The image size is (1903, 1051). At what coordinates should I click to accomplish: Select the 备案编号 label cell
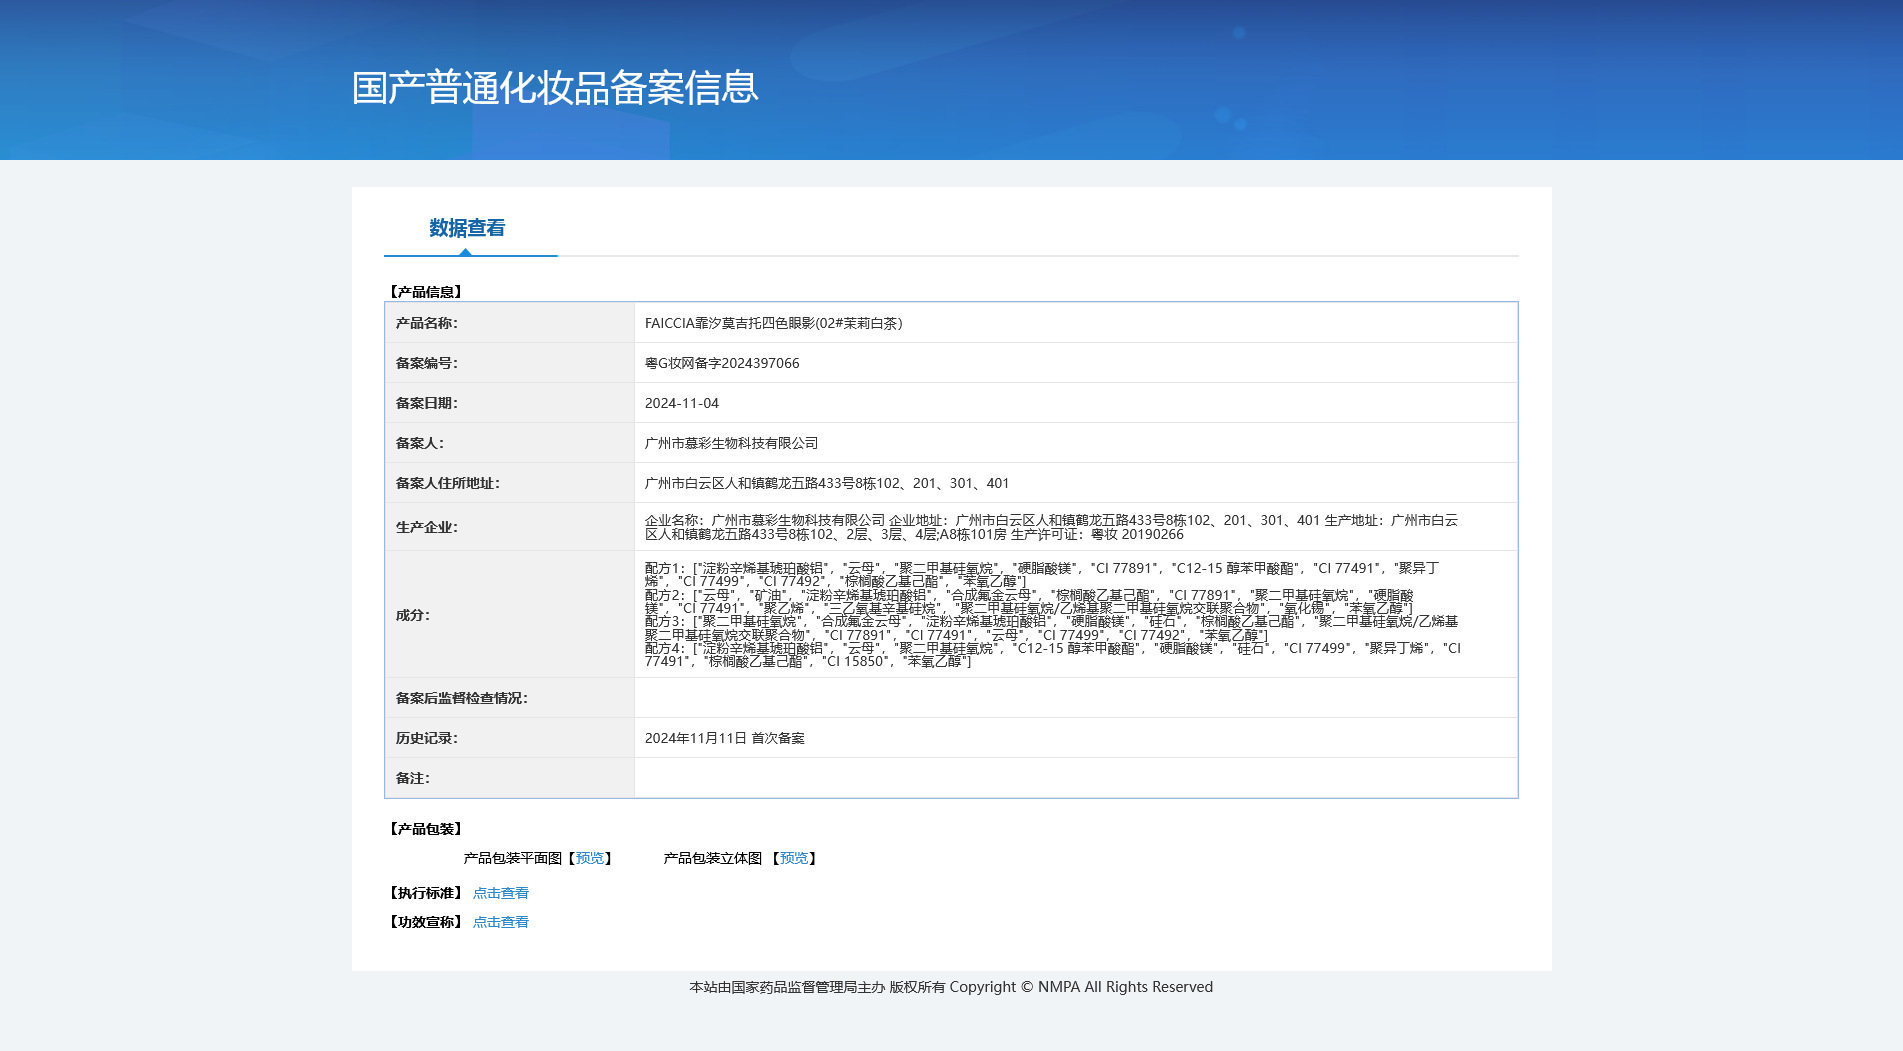tap(510, 363)
